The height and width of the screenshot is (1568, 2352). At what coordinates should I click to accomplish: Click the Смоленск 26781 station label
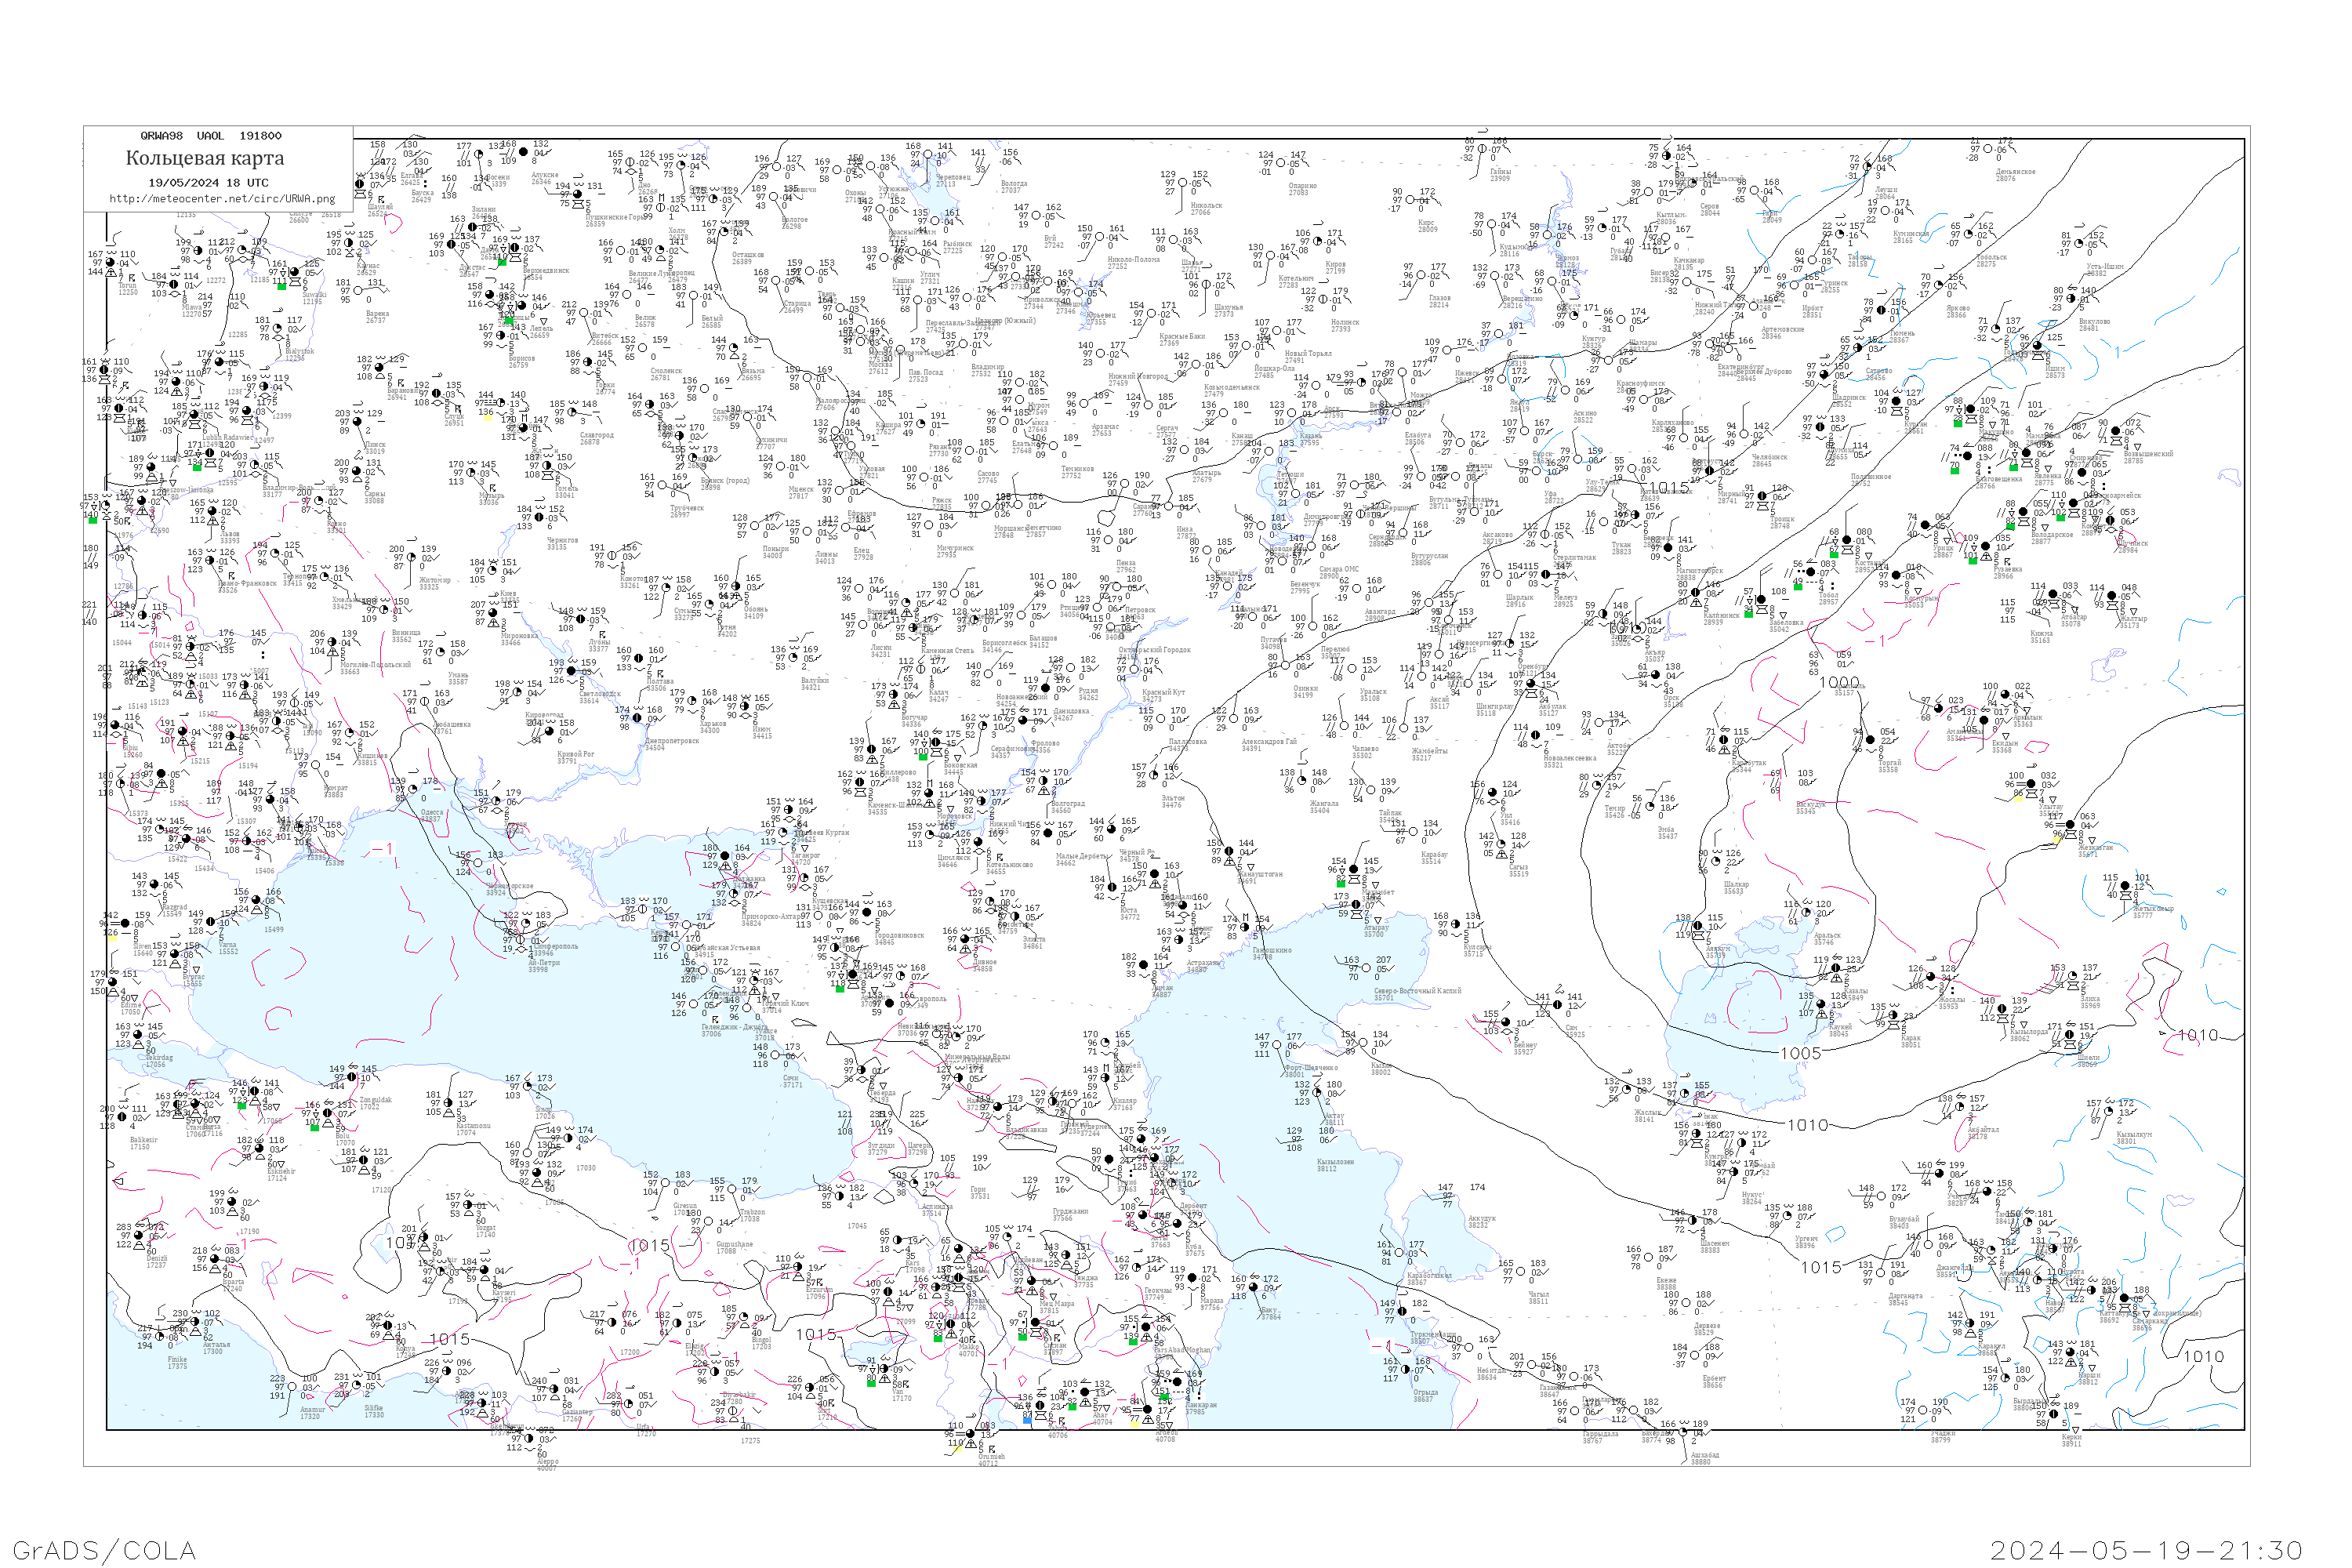(x=666, y=374)
